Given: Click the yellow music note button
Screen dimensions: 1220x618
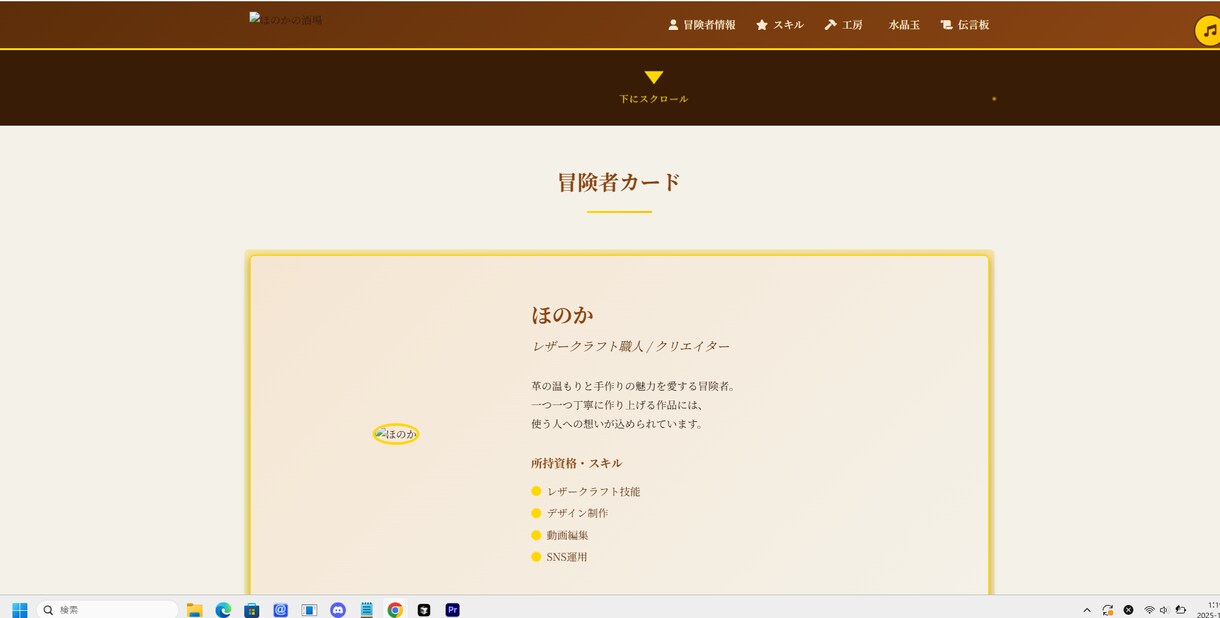Looking at the screenshot, I should 1208,30.
